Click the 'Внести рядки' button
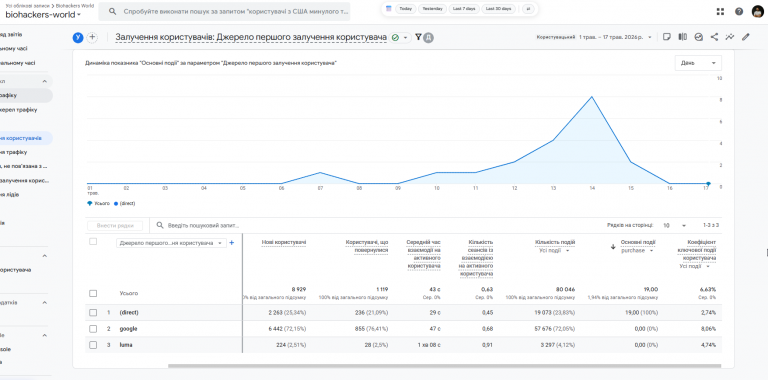The height and width of the screenshot is (380, 768). (x=116, y=225)
